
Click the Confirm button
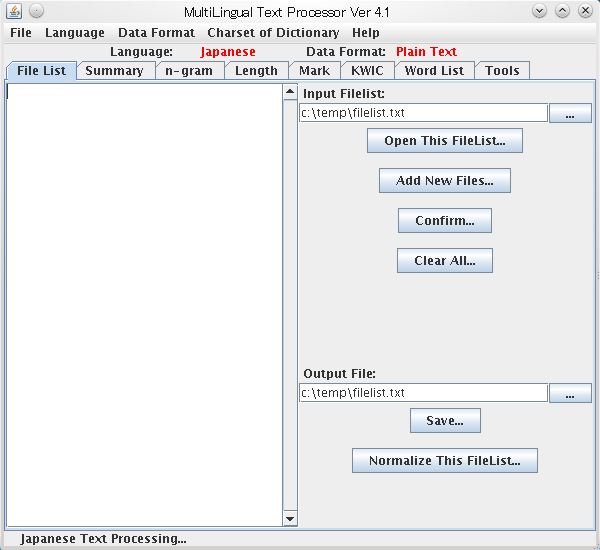(x=445, y=220)
